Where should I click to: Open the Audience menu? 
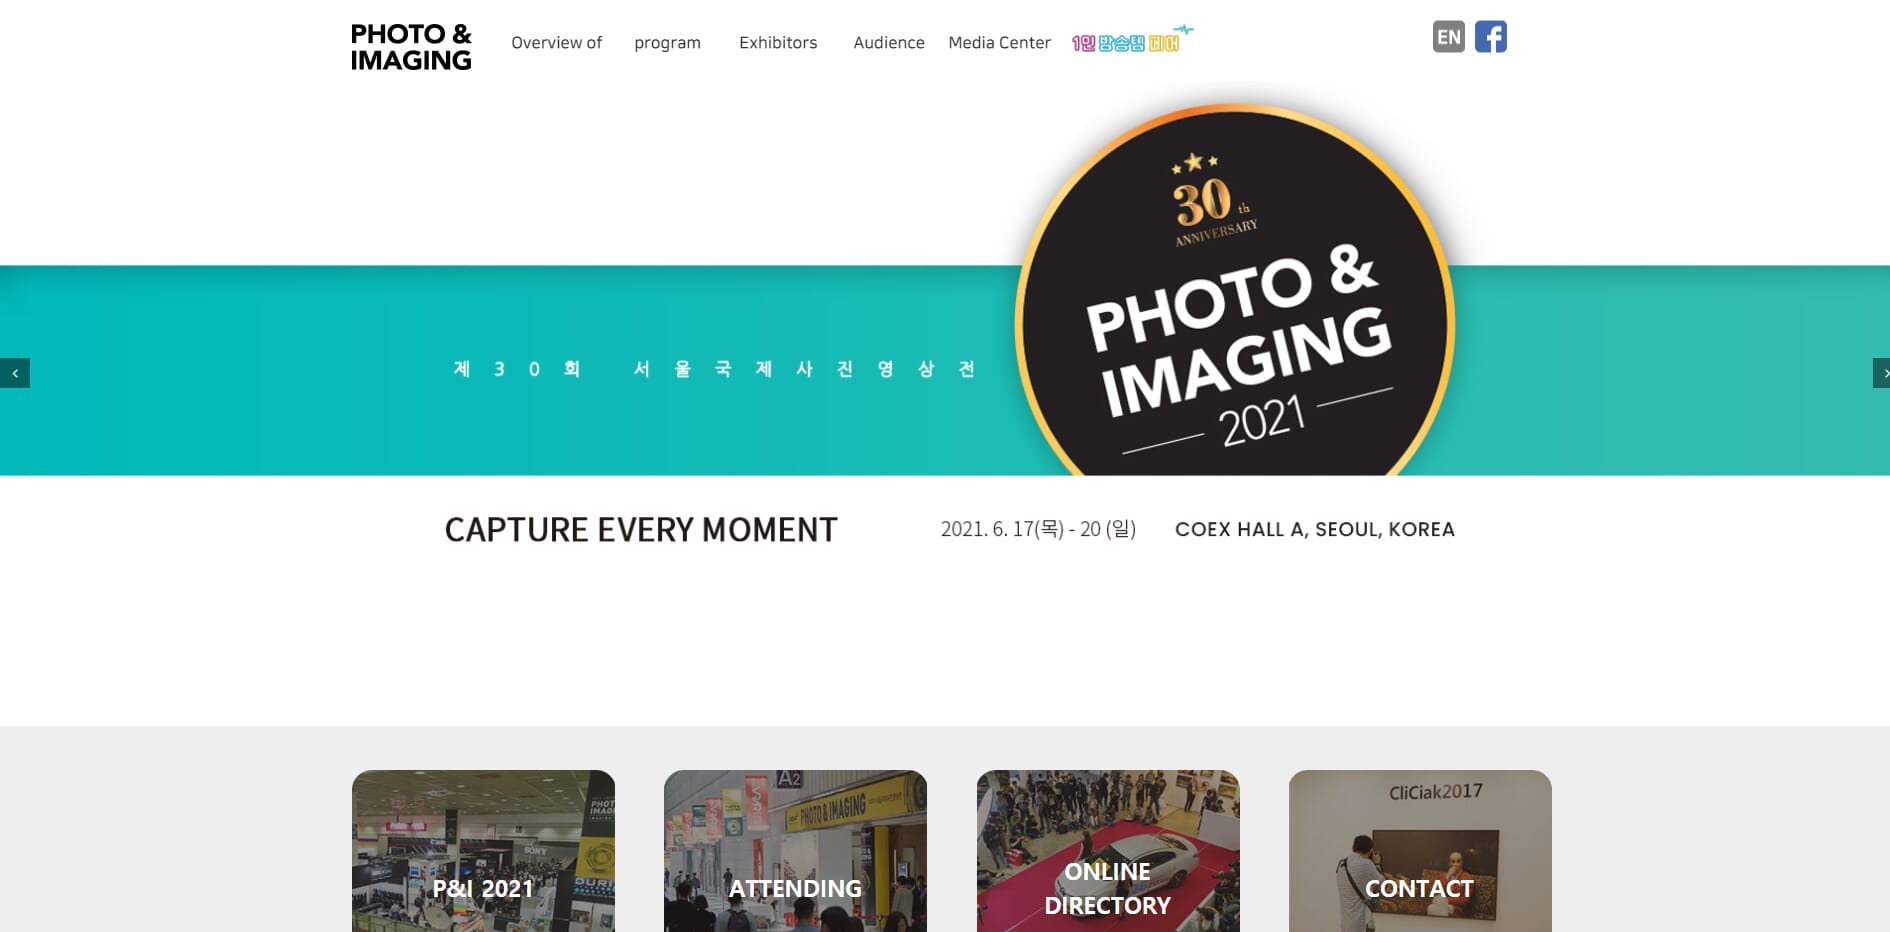point(889,43)
